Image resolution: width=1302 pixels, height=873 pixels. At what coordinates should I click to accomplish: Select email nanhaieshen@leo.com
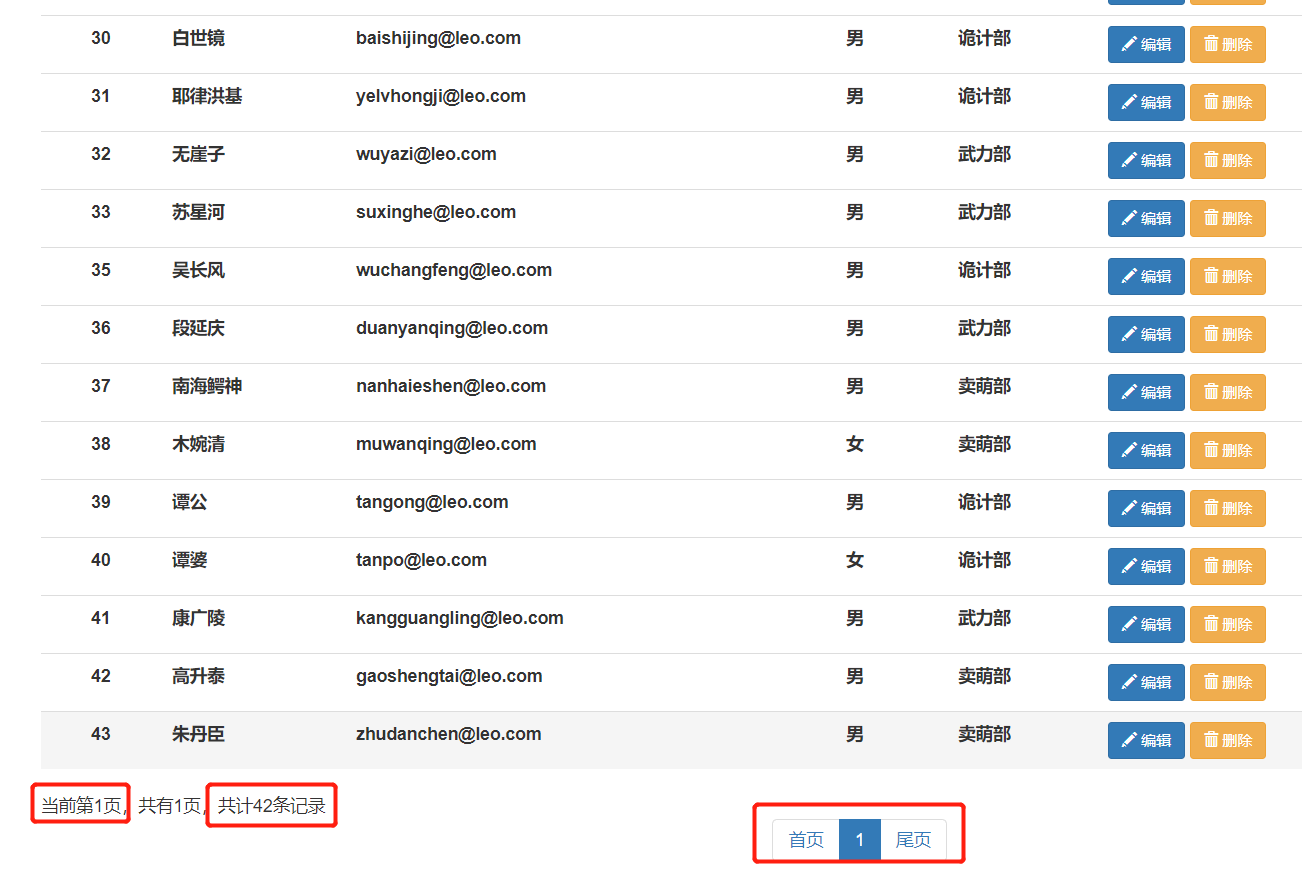[451, 386]
